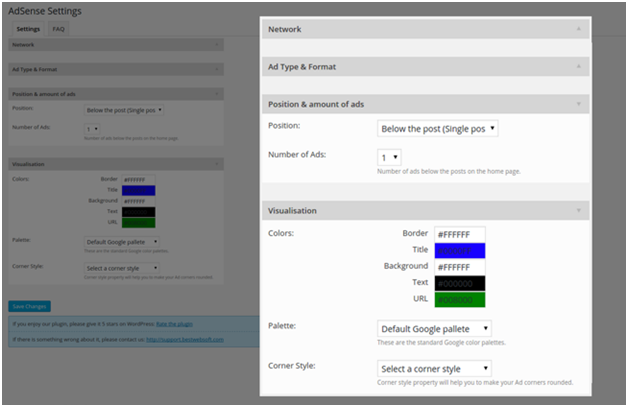Open the Settings tab in background page
The width and height of the screenshot is (628, 407).
pos(28,29)
